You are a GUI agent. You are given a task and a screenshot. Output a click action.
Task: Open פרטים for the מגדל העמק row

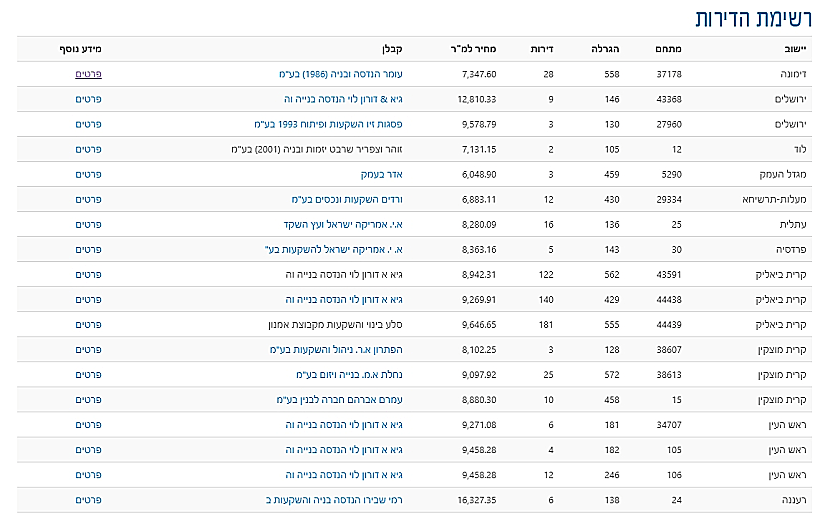point(89,174)
